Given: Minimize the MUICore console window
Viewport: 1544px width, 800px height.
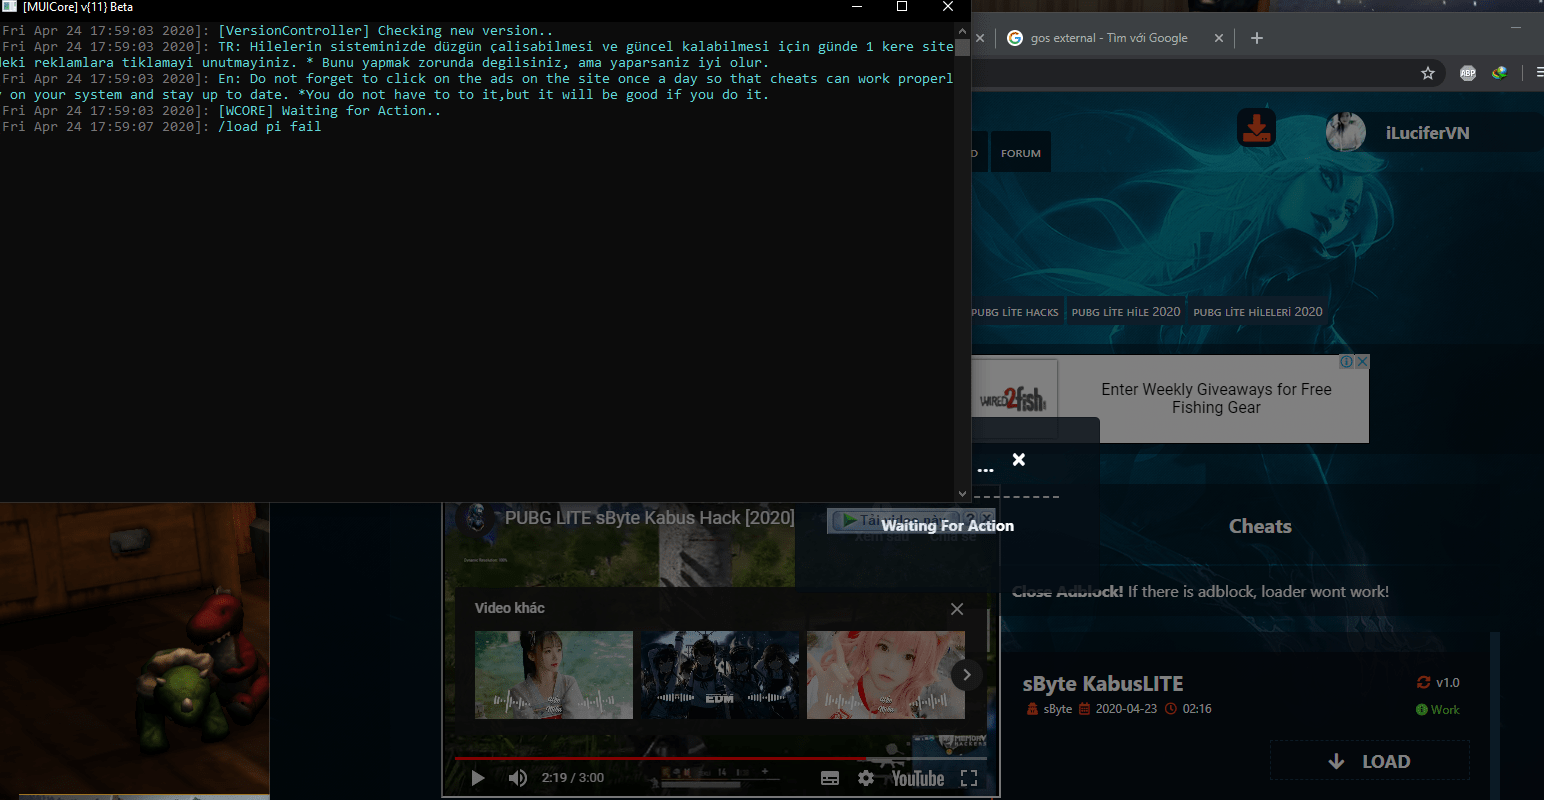Looking at the screenshot, I should click(x=857, y=7).
